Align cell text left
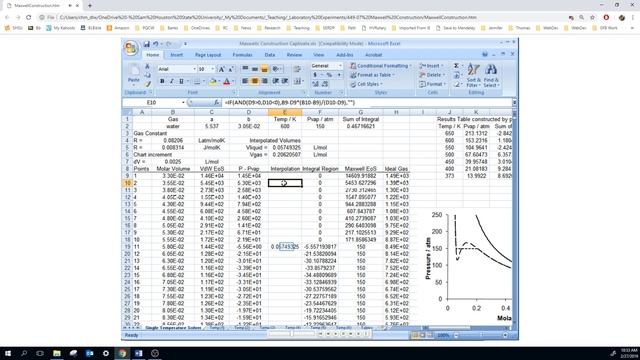Screen dimensions: 640x360 pos(245,81)
